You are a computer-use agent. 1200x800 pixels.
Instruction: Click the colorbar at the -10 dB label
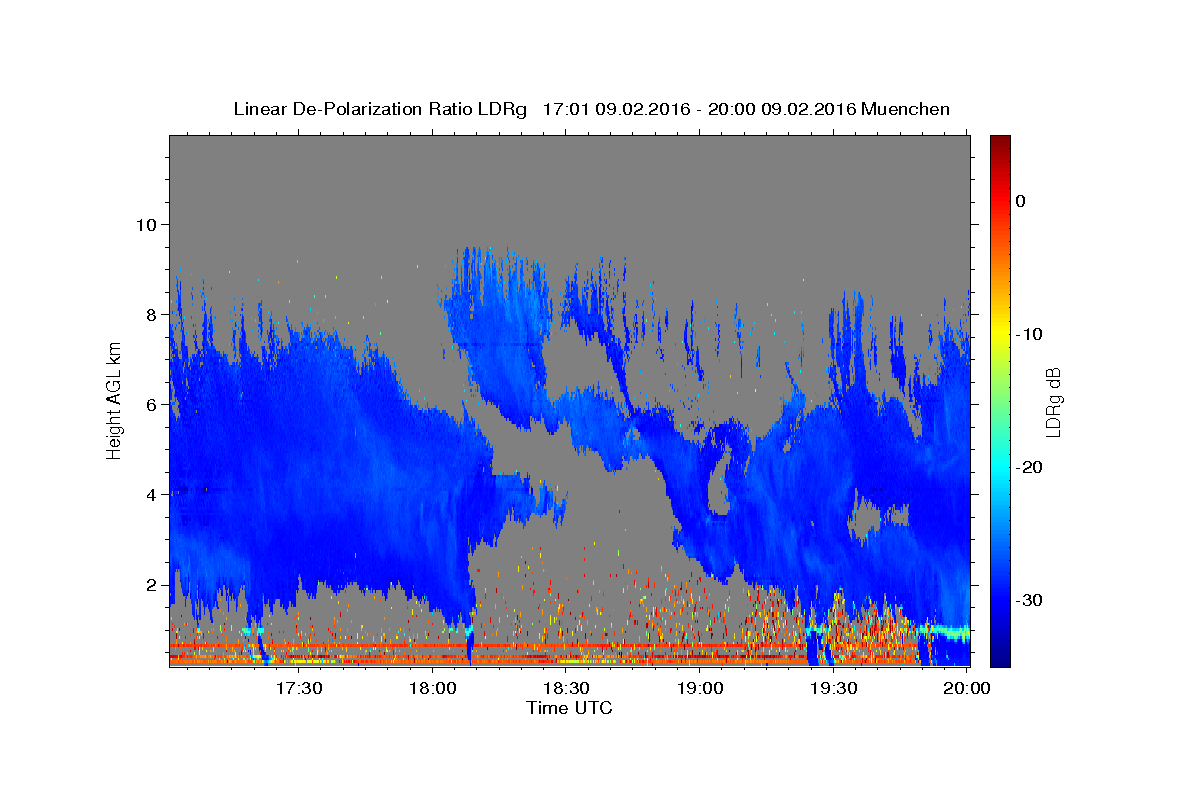pos(1000,334)
